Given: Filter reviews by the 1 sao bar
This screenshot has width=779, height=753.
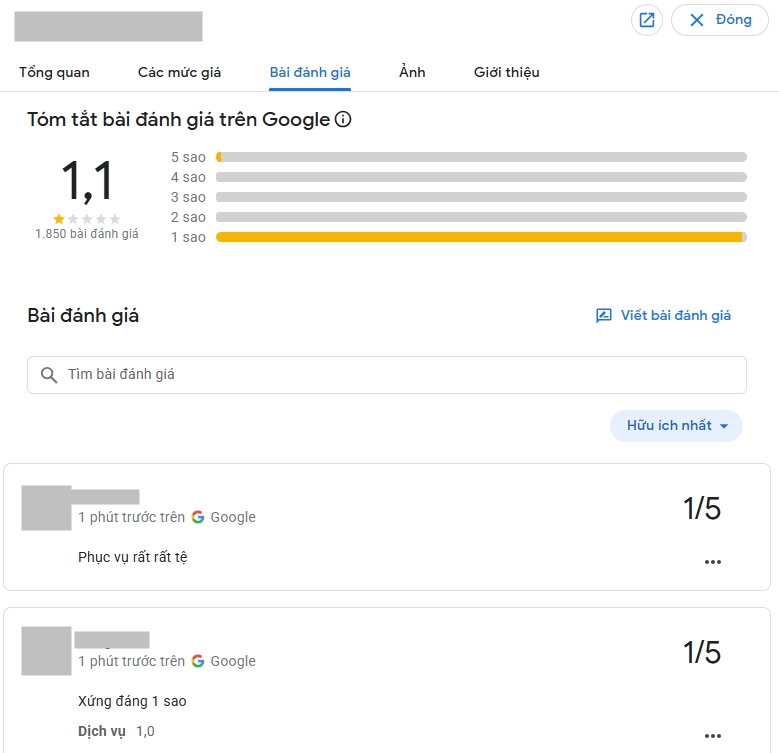Looking at the screenshot, I should [480, 237].
